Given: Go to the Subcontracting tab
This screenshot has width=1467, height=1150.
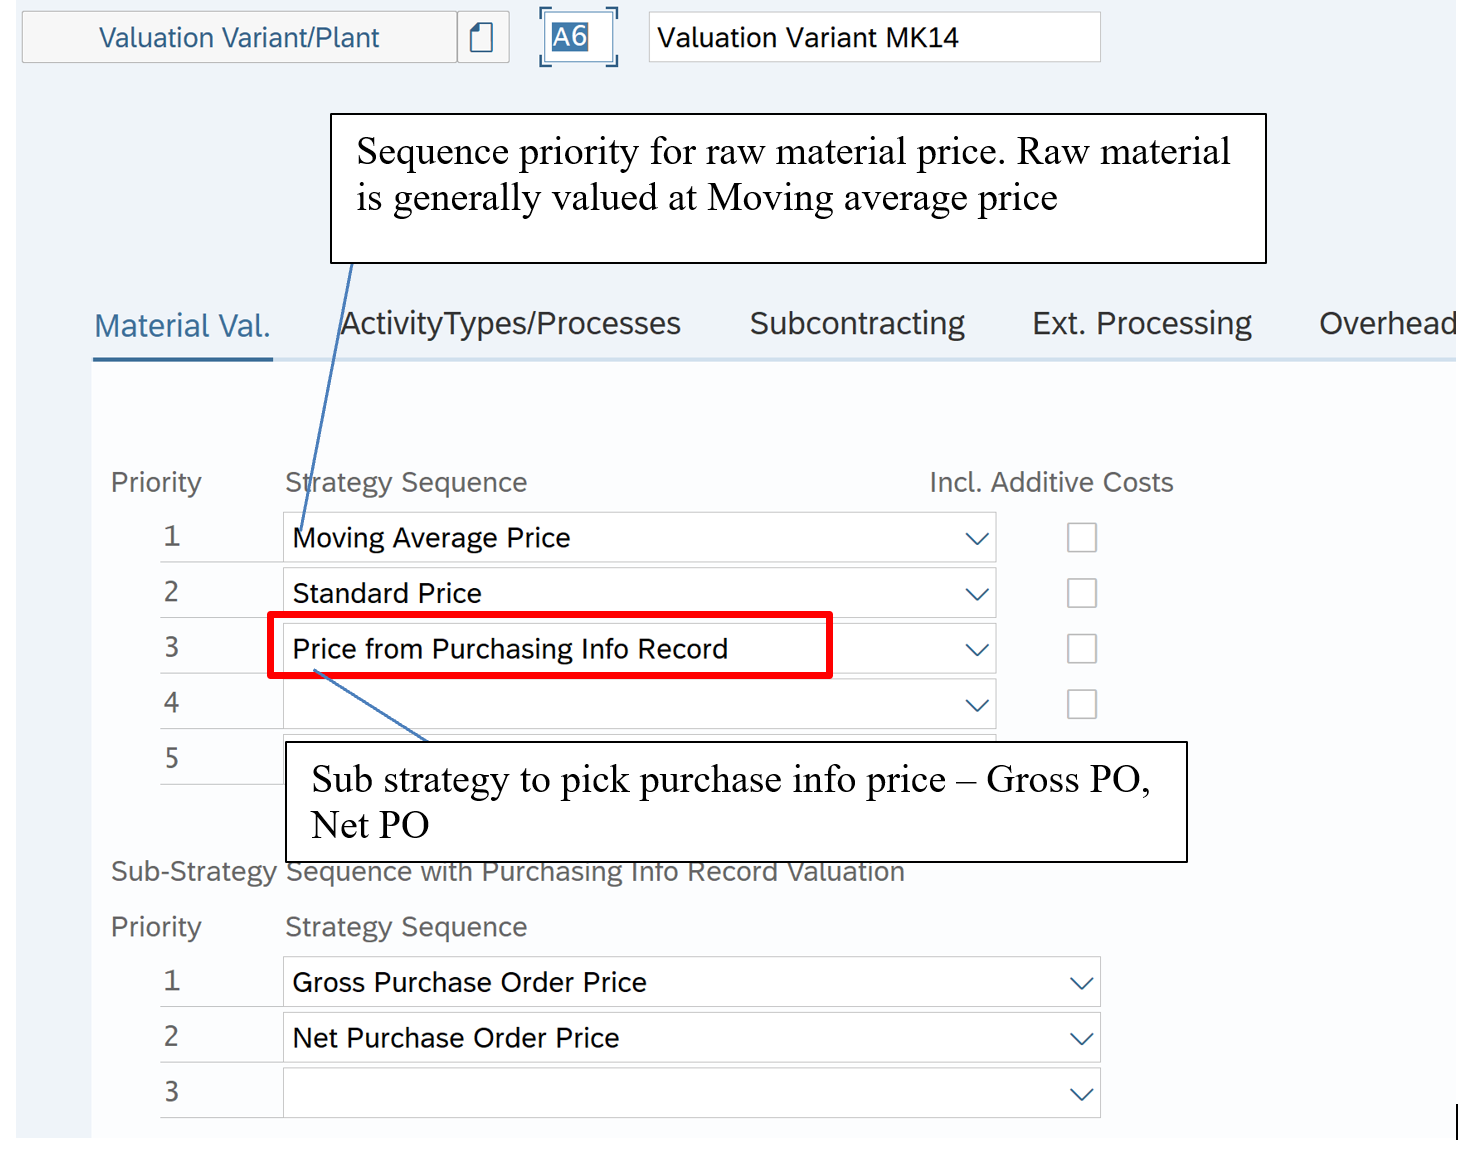Looking at the screenshot, I should pos(857,324).
